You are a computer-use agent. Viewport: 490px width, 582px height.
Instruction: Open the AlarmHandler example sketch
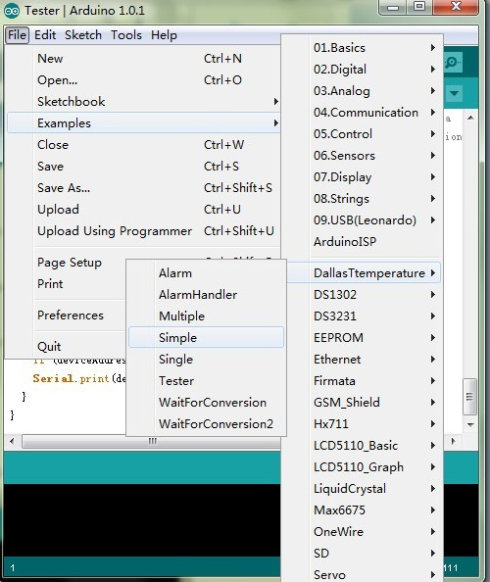(x=206, y=294)
